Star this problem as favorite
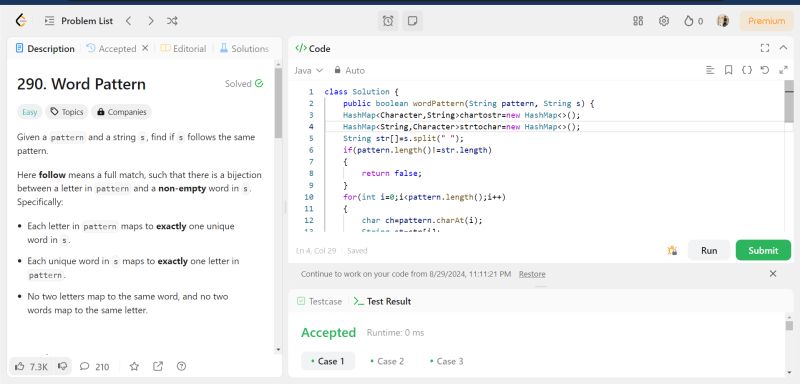The width and height of the screenshot is (800, 384). click(134, 366)
